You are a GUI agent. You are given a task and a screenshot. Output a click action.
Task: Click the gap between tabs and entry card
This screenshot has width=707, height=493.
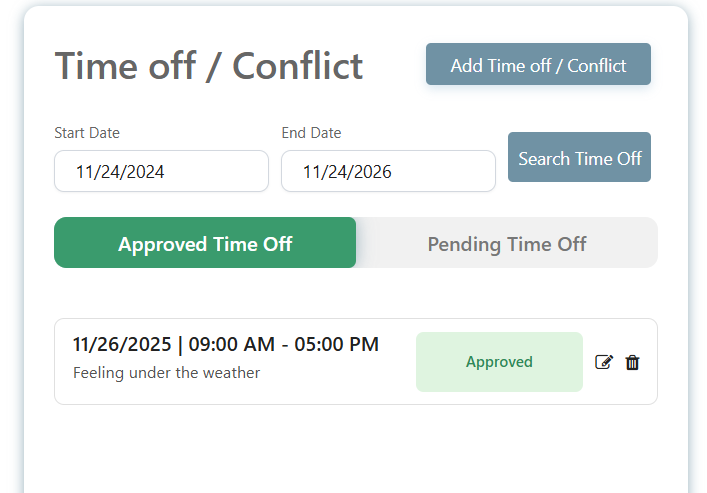(355, 293)
